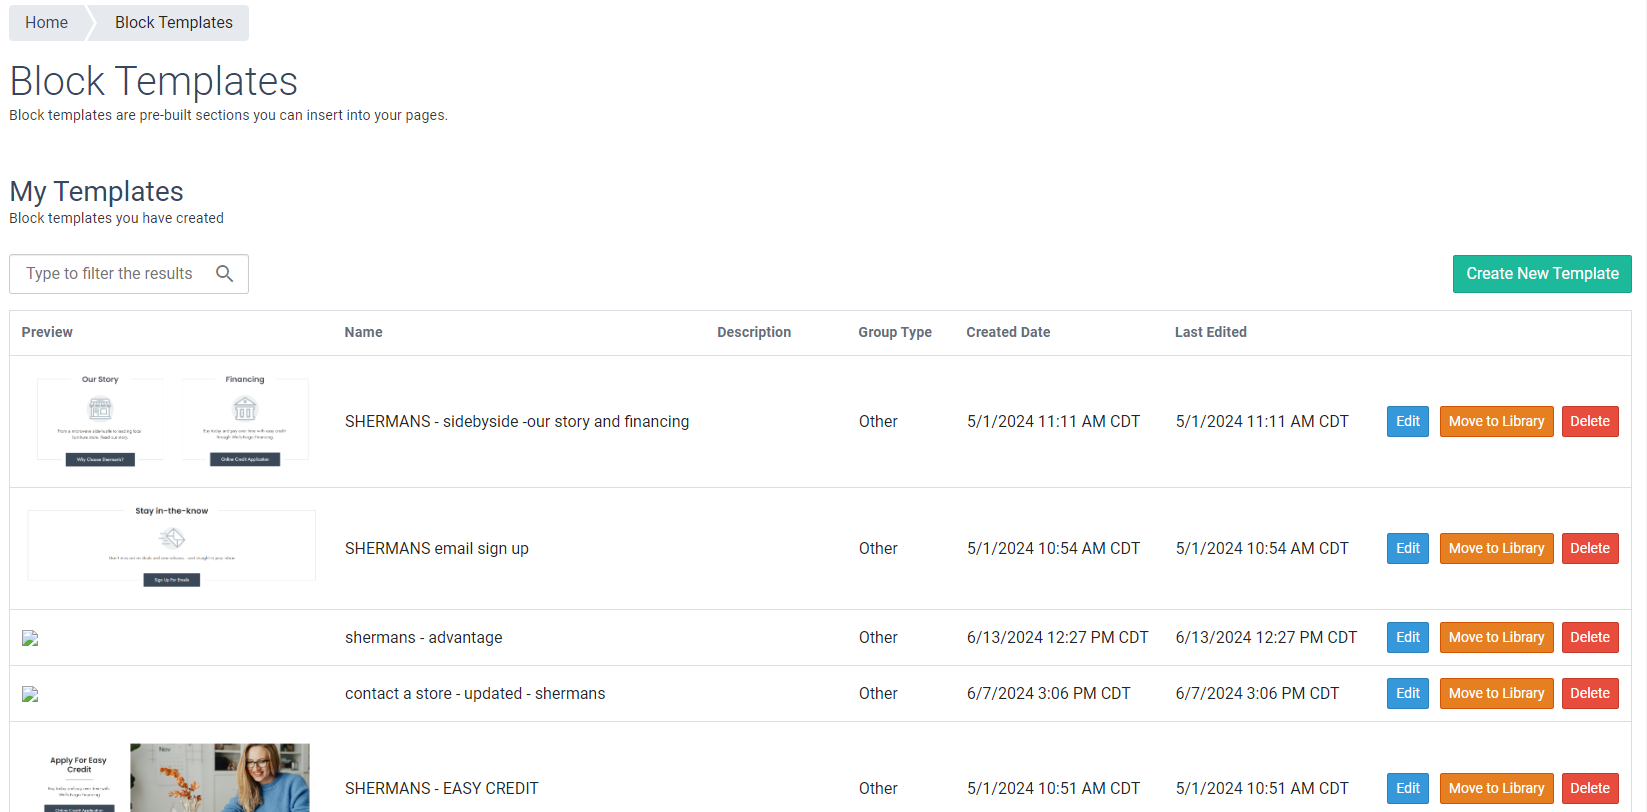
Task: Open Our Story and Financing preview thumbnail
Action: (172, 421)
